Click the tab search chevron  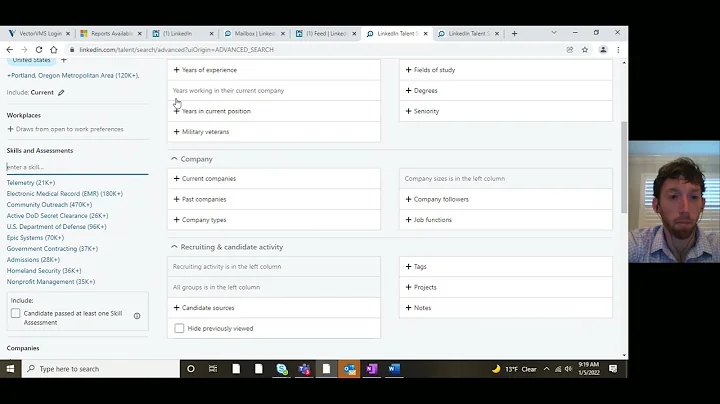tap(554, 33)
